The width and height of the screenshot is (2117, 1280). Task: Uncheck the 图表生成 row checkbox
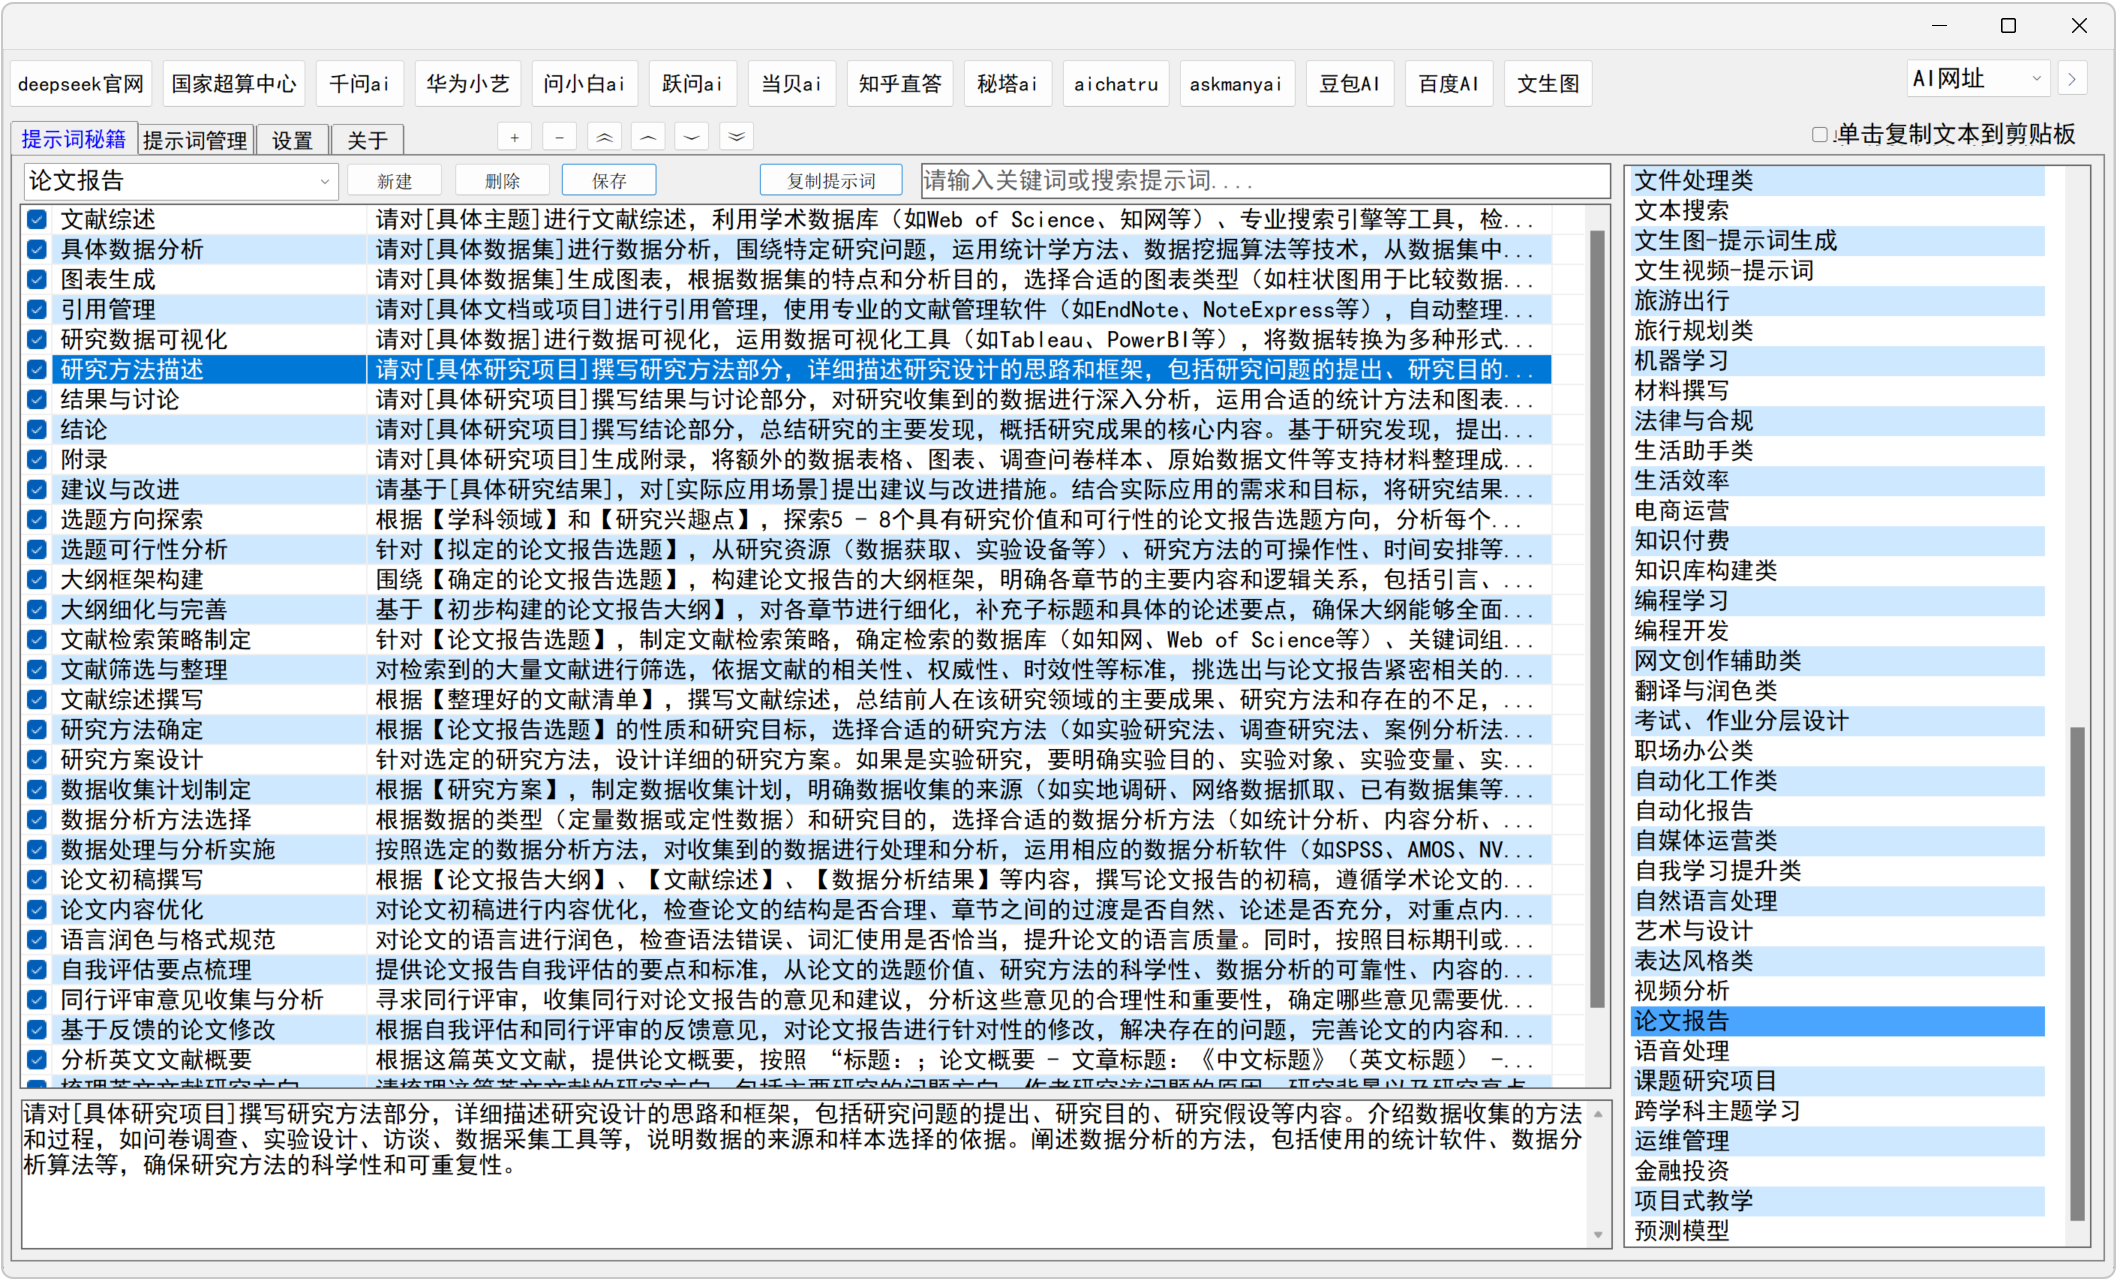pyautogui.click(x=37, y=280)
